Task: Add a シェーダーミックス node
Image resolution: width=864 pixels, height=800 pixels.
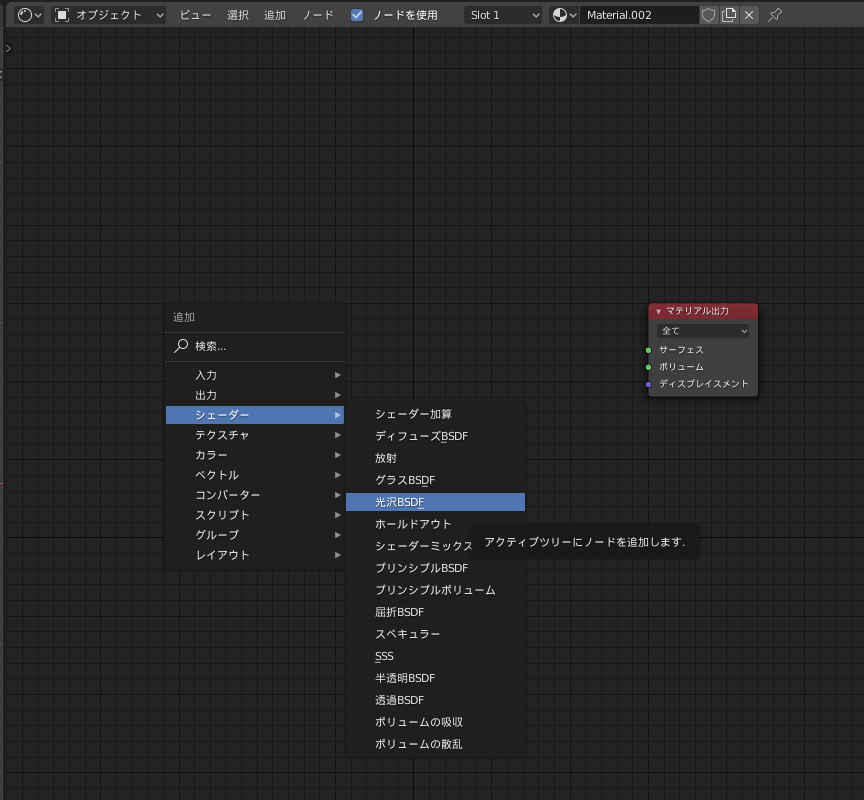Action: (424, 546)
